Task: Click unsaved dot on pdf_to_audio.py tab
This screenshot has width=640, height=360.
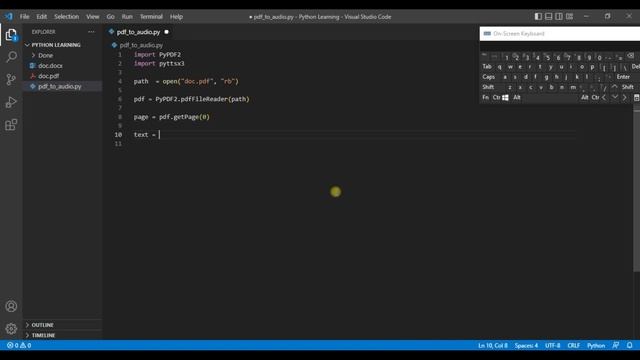Action: [x=166, y=32]
